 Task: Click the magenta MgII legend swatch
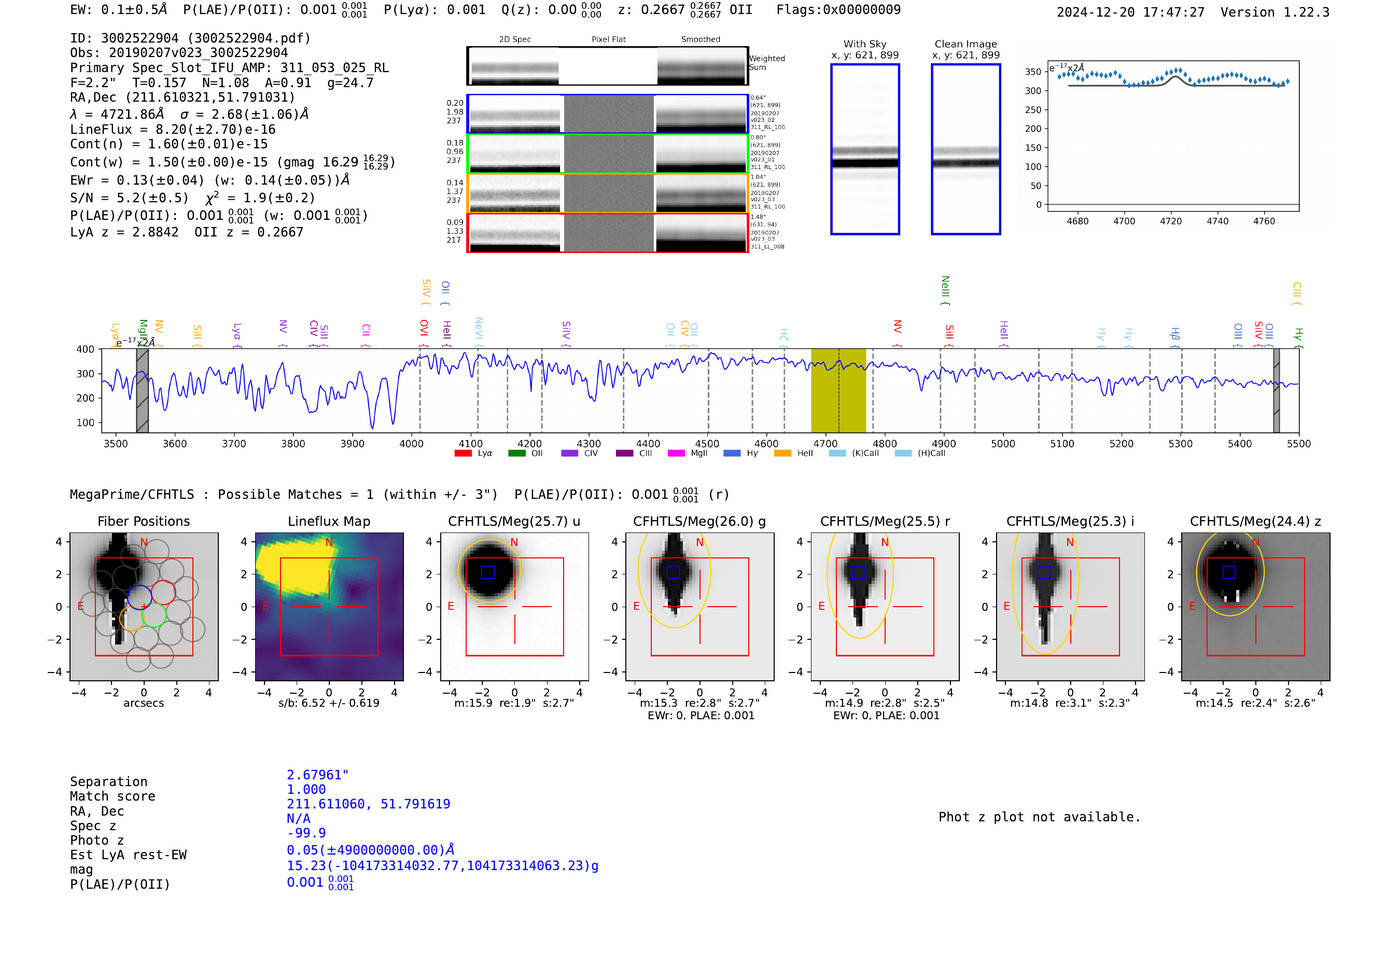(x=676, y=454)
